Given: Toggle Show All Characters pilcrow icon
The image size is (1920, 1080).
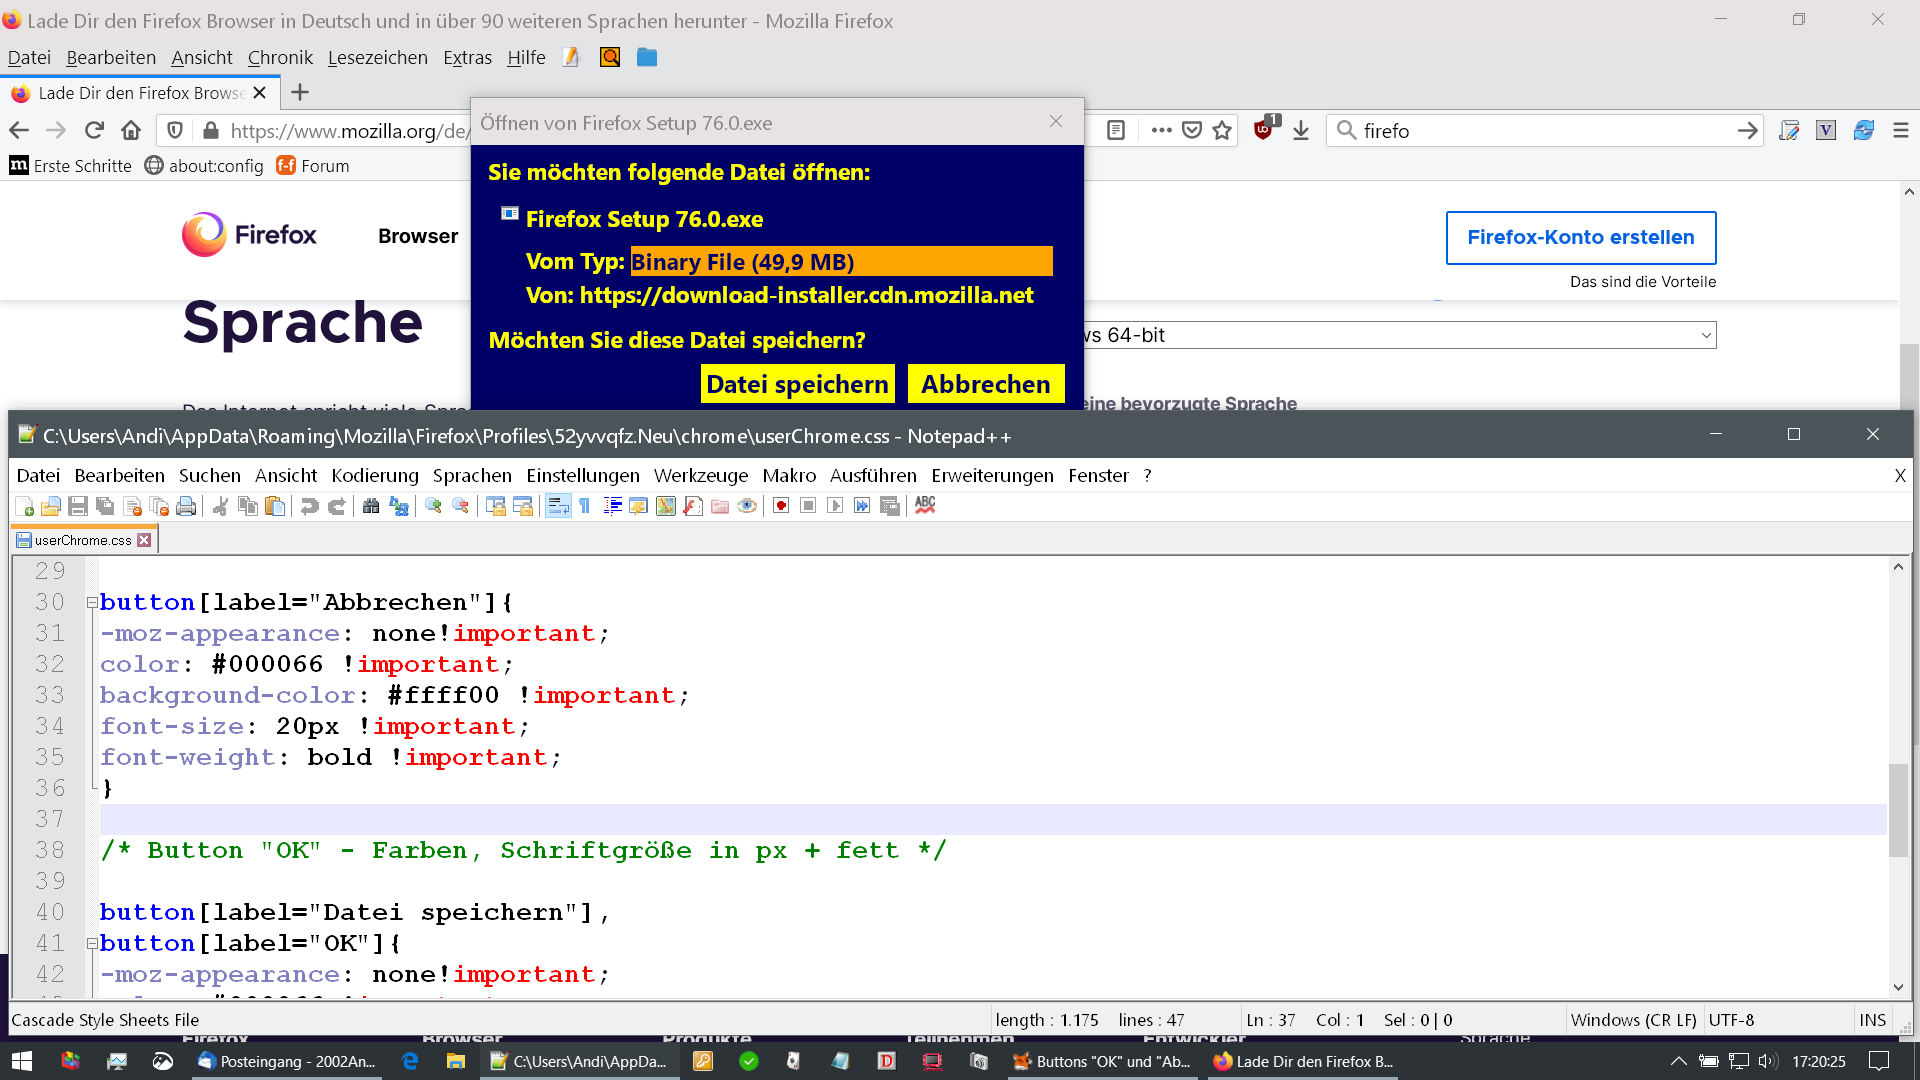Looking at the screenshot, I should pyautogui.click(x=585, y=506).
